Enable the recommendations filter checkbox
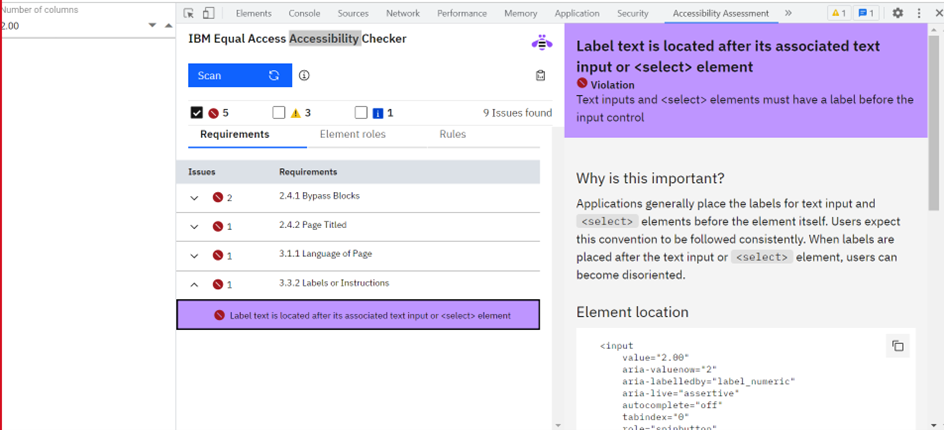Image resolution: width=944 pixels, height=430 pixels. click(361, 113)
